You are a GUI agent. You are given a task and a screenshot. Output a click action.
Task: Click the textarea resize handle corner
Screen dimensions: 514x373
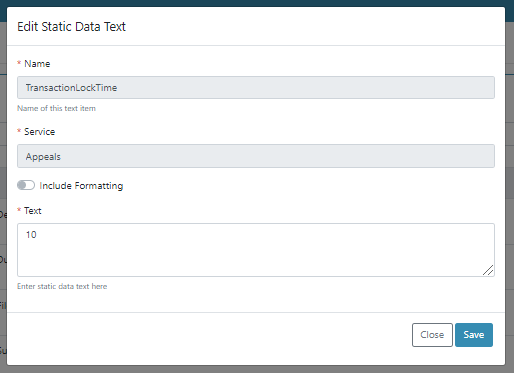point(488,270)
